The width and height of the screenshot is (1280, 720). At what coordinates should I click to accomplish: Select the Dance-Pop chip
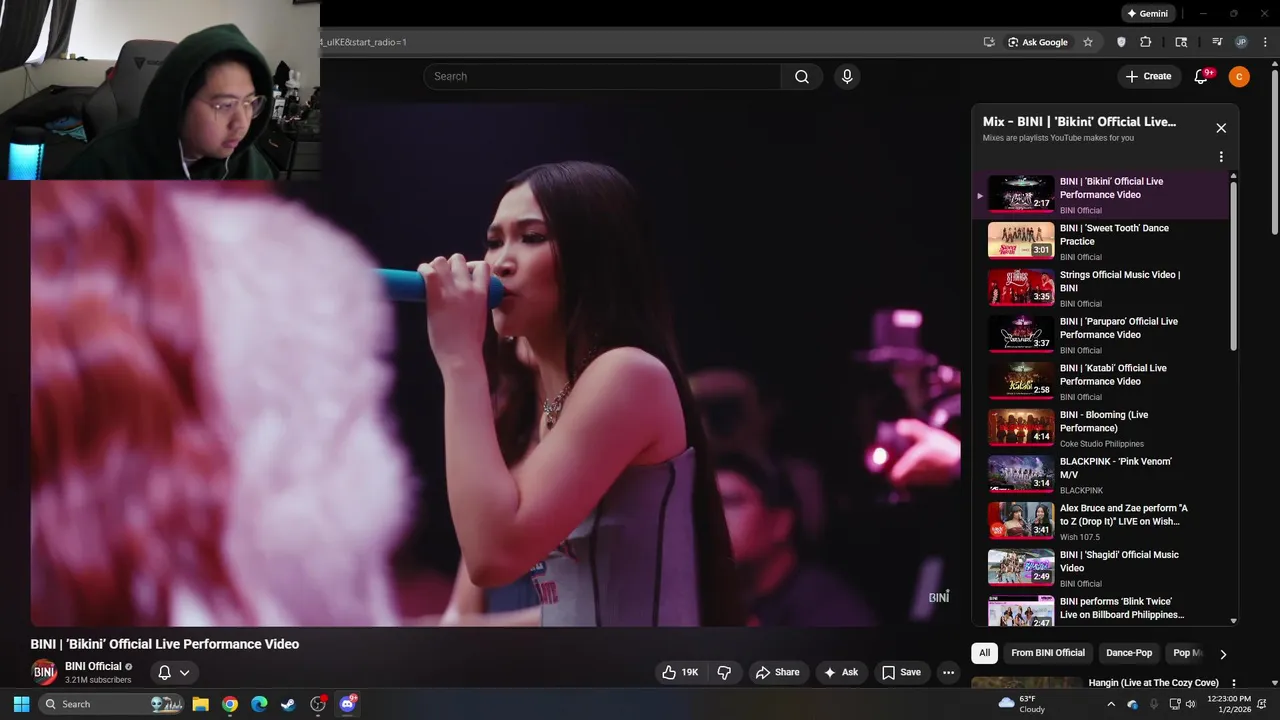[x=1129, y=653]
